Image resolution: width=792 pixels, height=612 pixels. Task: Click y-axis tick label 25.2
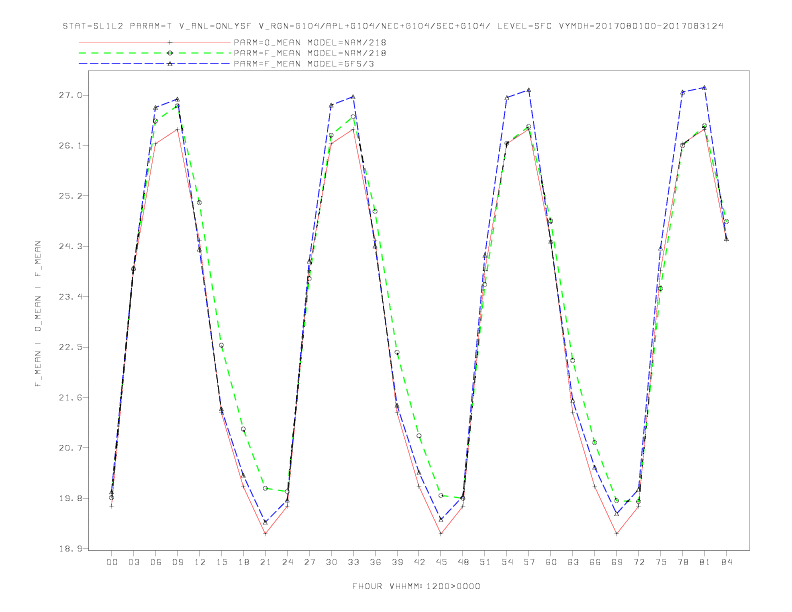(70, 196)
